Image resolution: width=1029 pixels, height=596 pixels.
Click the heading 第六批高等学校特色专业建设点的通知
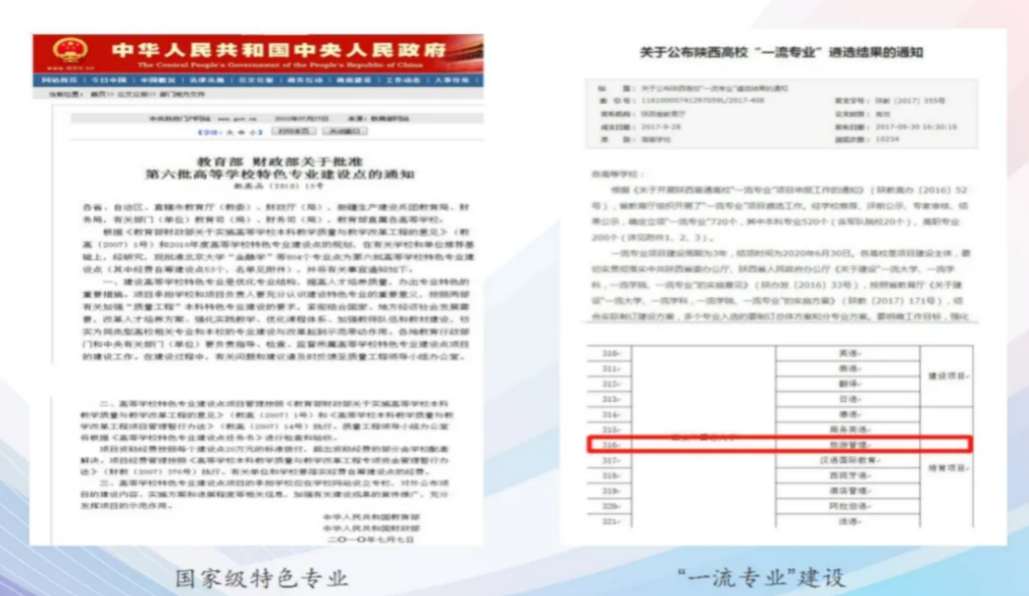coord(280,175)
